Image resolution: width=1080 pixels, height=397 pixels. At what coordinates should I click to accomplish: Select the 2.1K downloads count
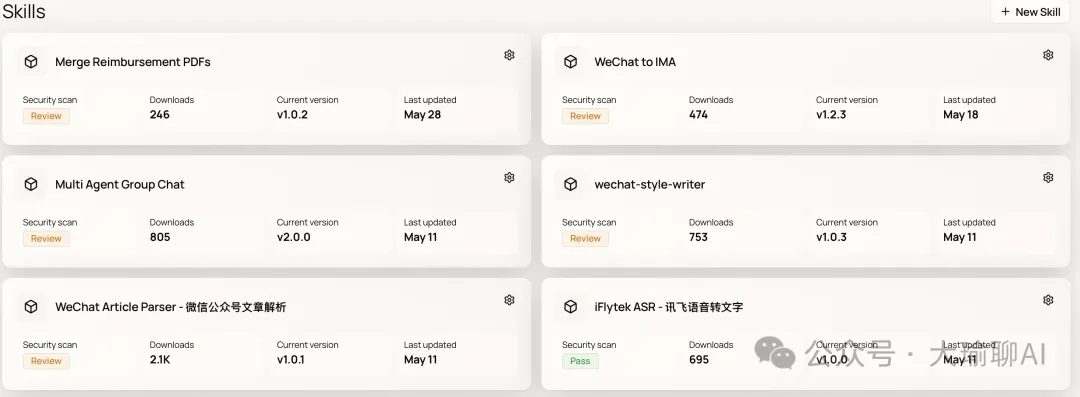pyautogui.click(x=160, y=359)
